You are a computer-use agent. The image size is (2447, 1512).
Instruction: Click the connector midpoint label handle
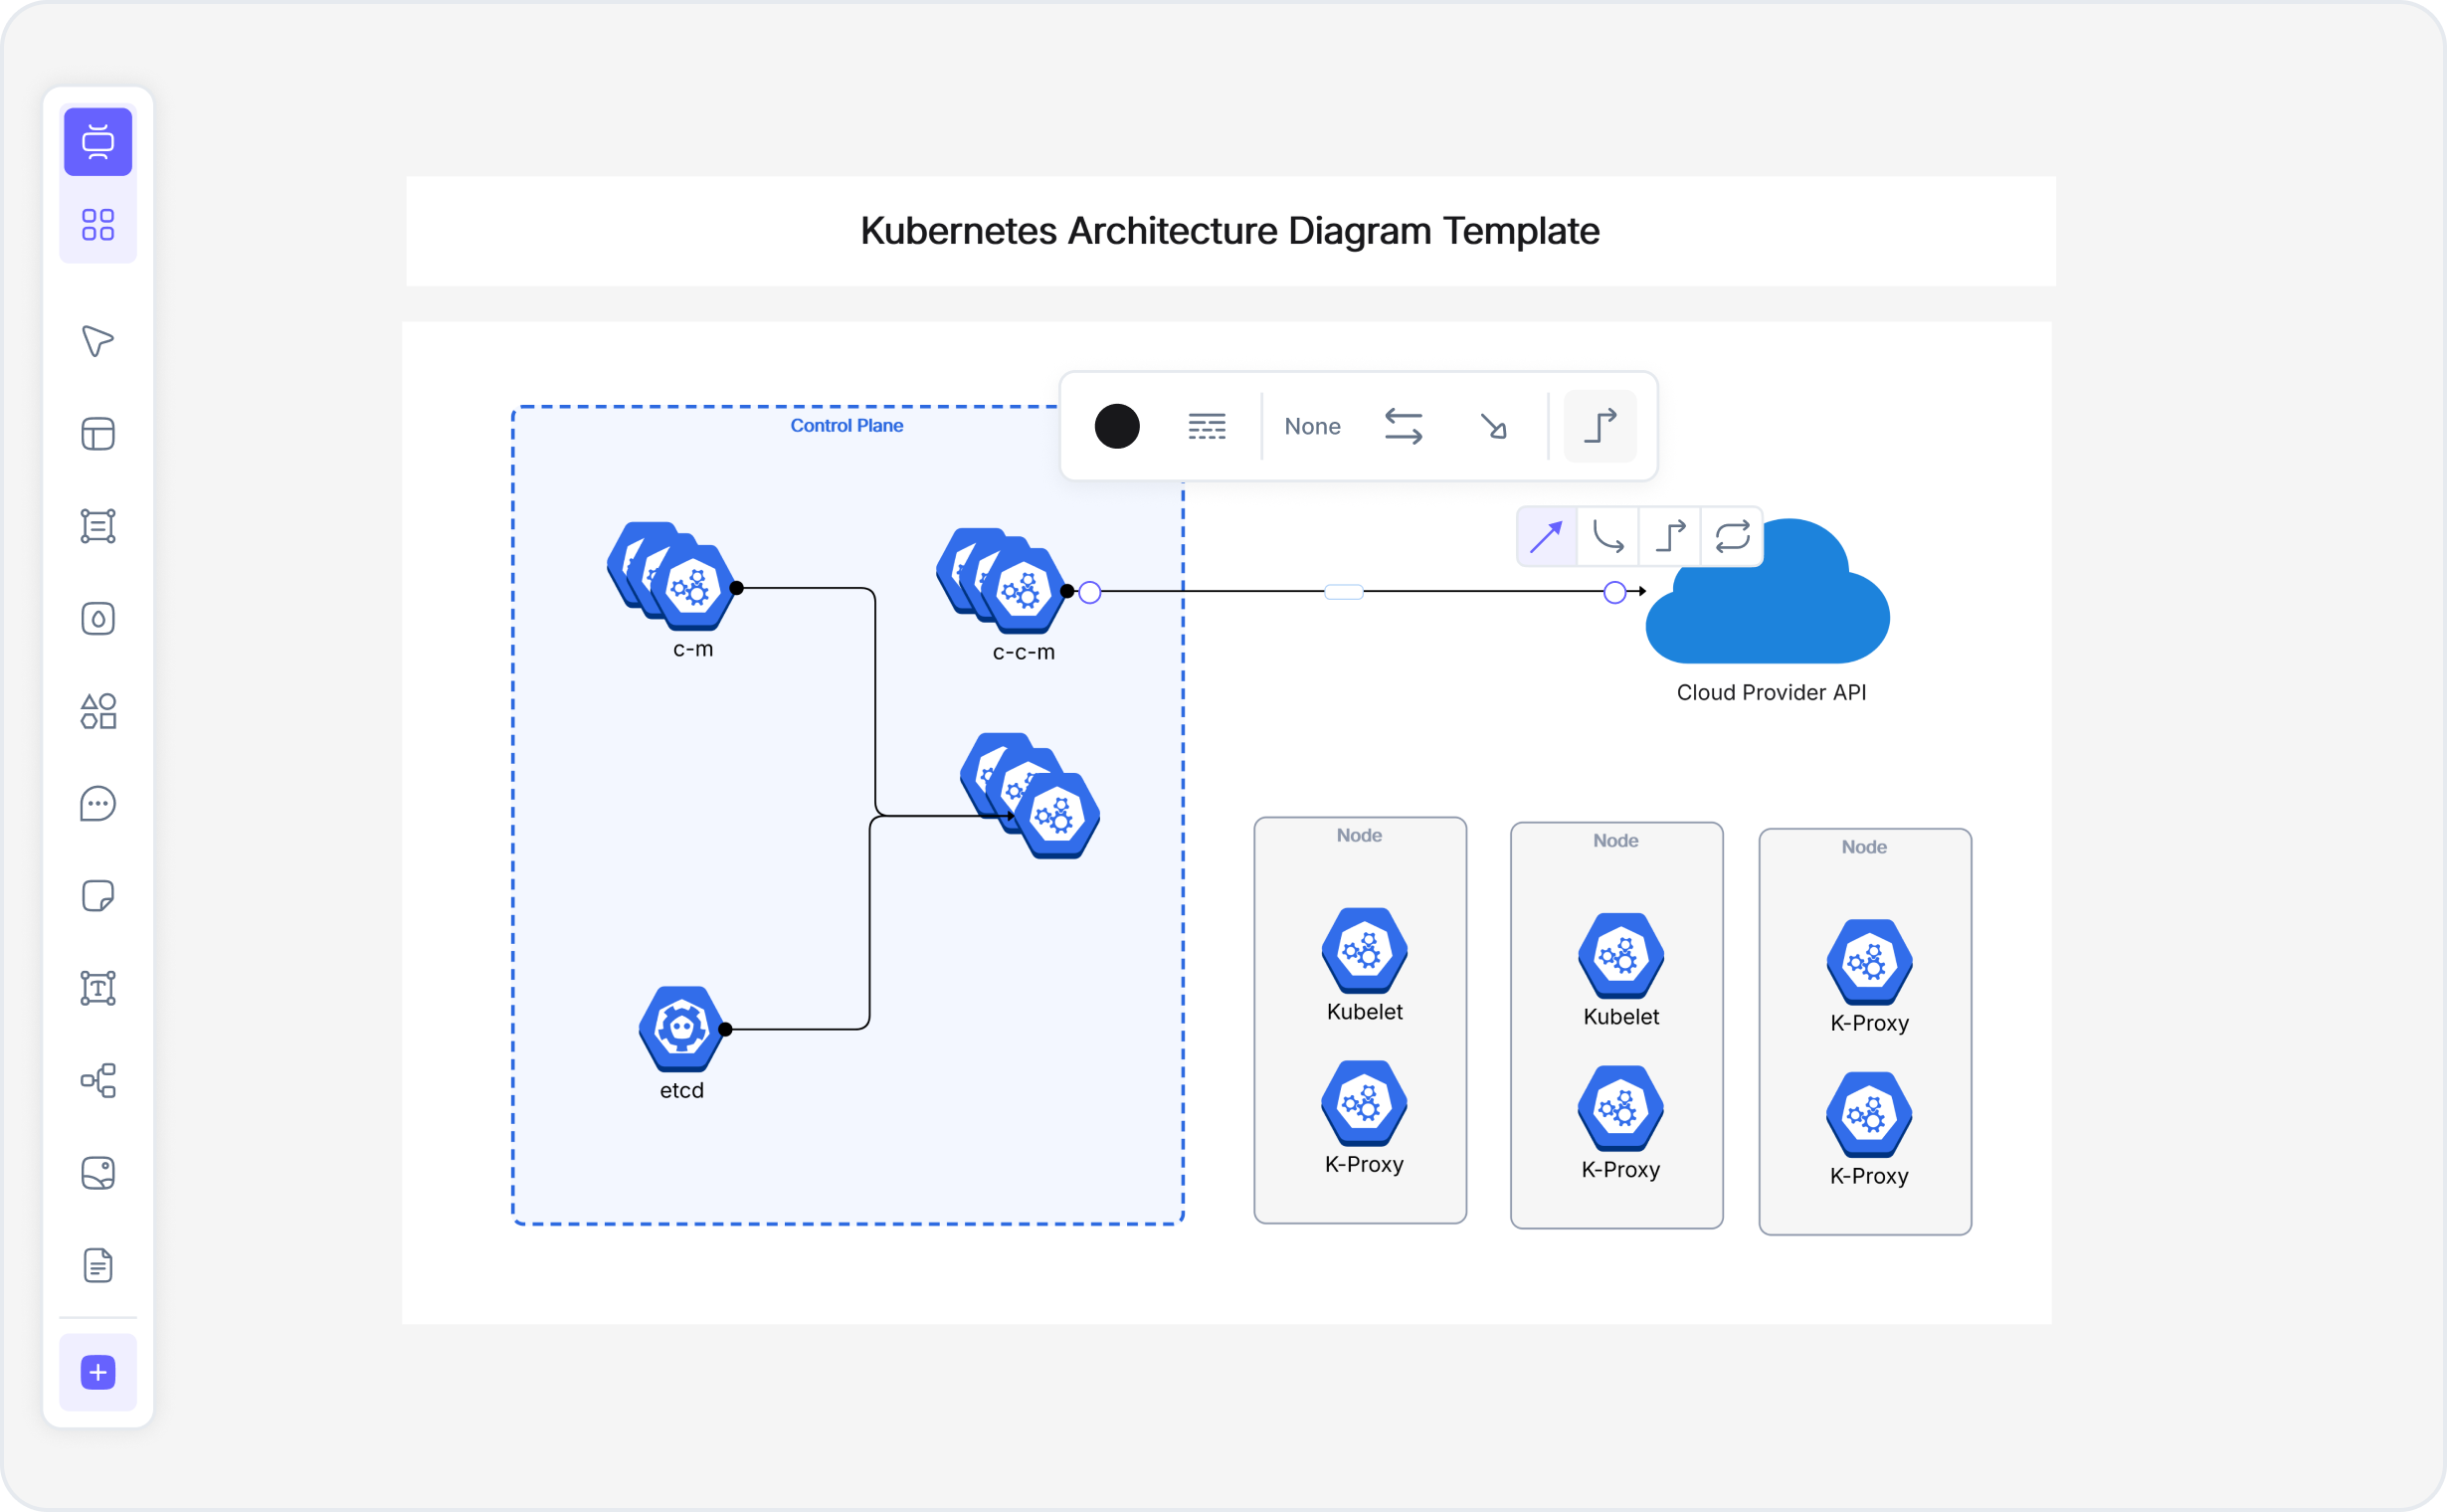point(1344,592)
